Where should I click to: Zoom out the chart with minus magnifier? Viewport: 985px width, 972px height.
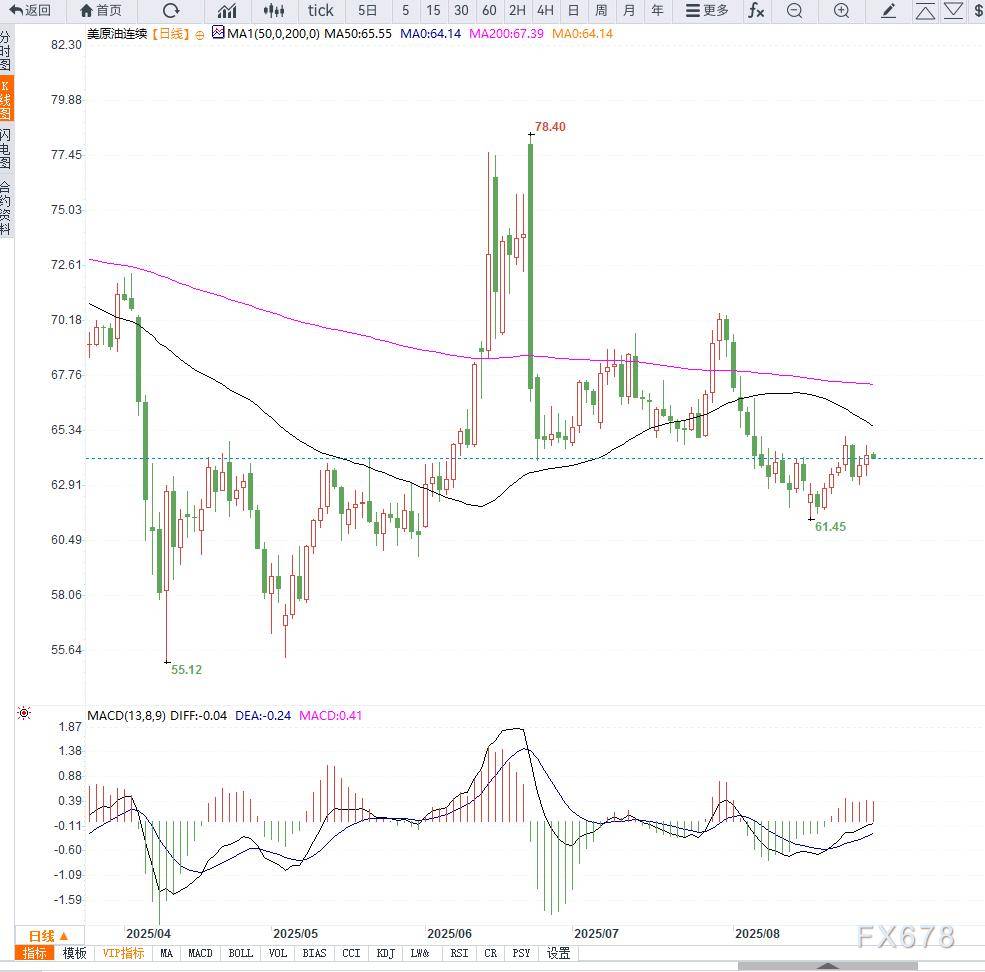[x=795, y=11]
